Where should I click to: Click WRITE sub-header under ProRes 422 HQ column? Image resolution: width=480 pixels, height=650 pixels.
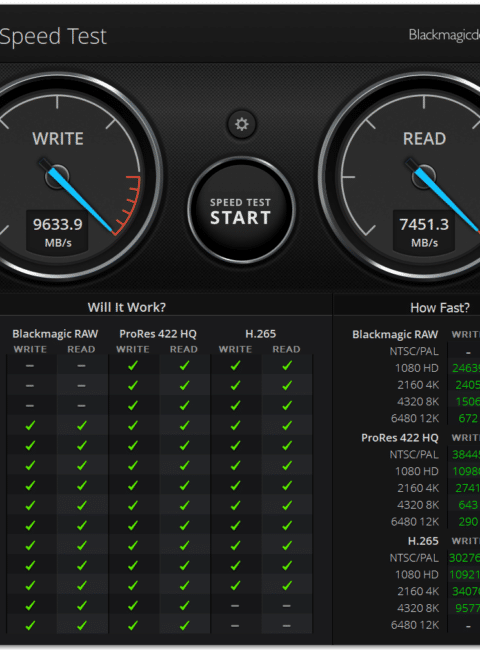point(133,349)
